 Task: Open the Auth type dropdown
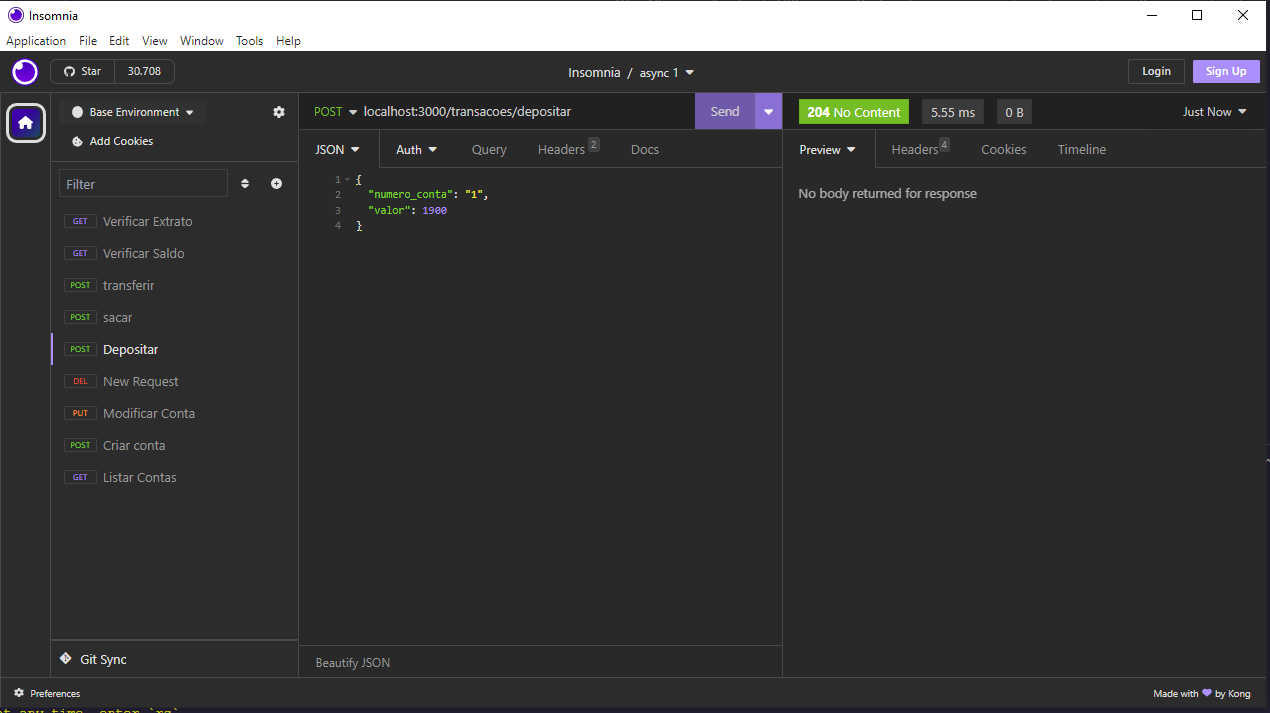click(x=416, y=149)
